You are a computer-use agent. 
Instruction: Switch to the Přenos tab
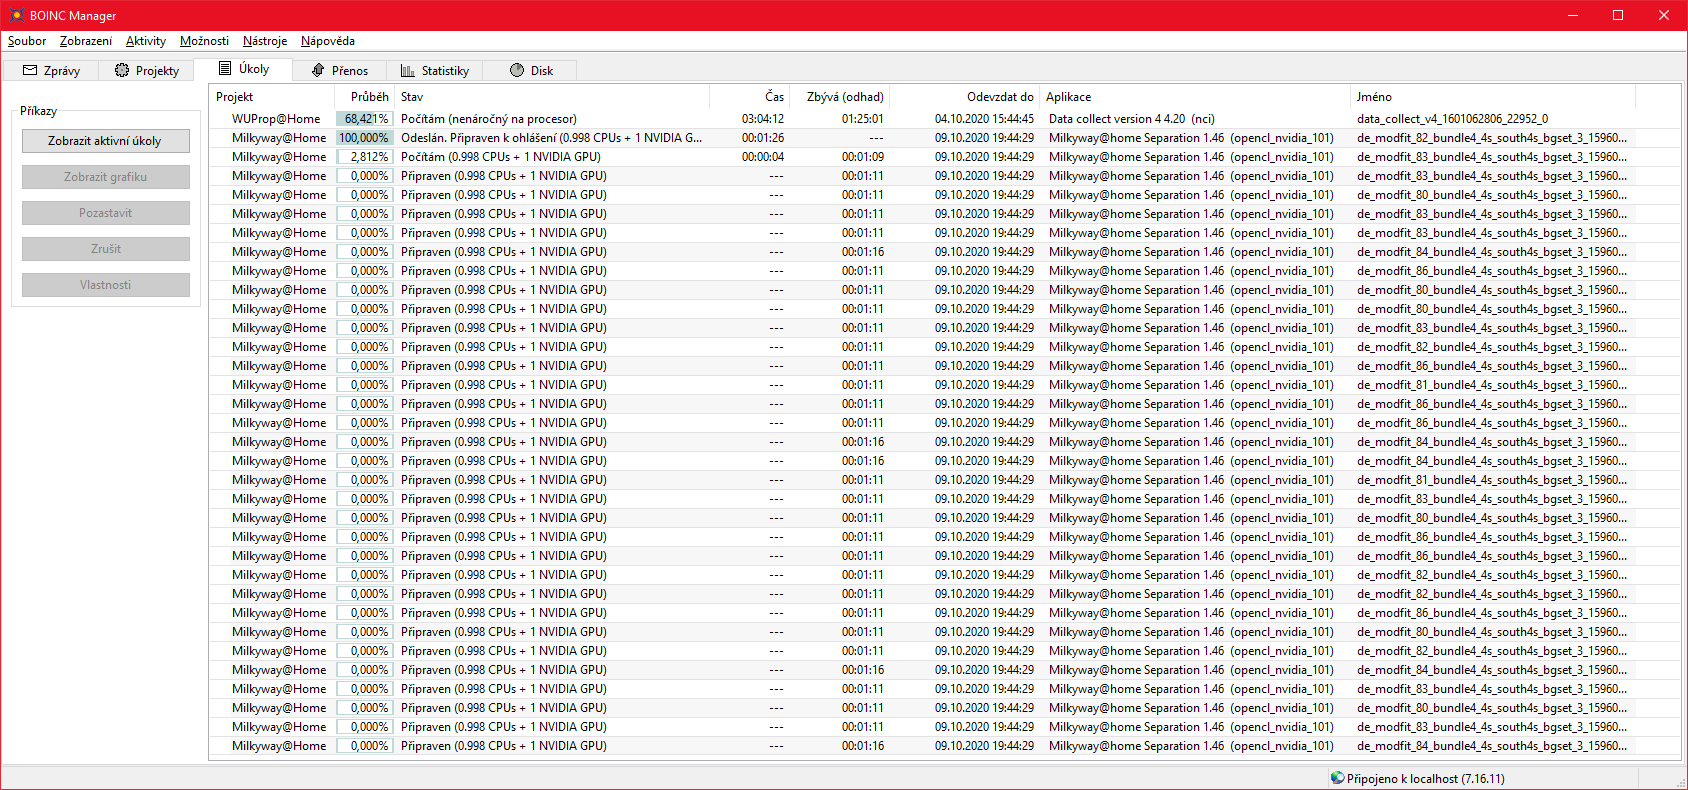pos(340,71)
